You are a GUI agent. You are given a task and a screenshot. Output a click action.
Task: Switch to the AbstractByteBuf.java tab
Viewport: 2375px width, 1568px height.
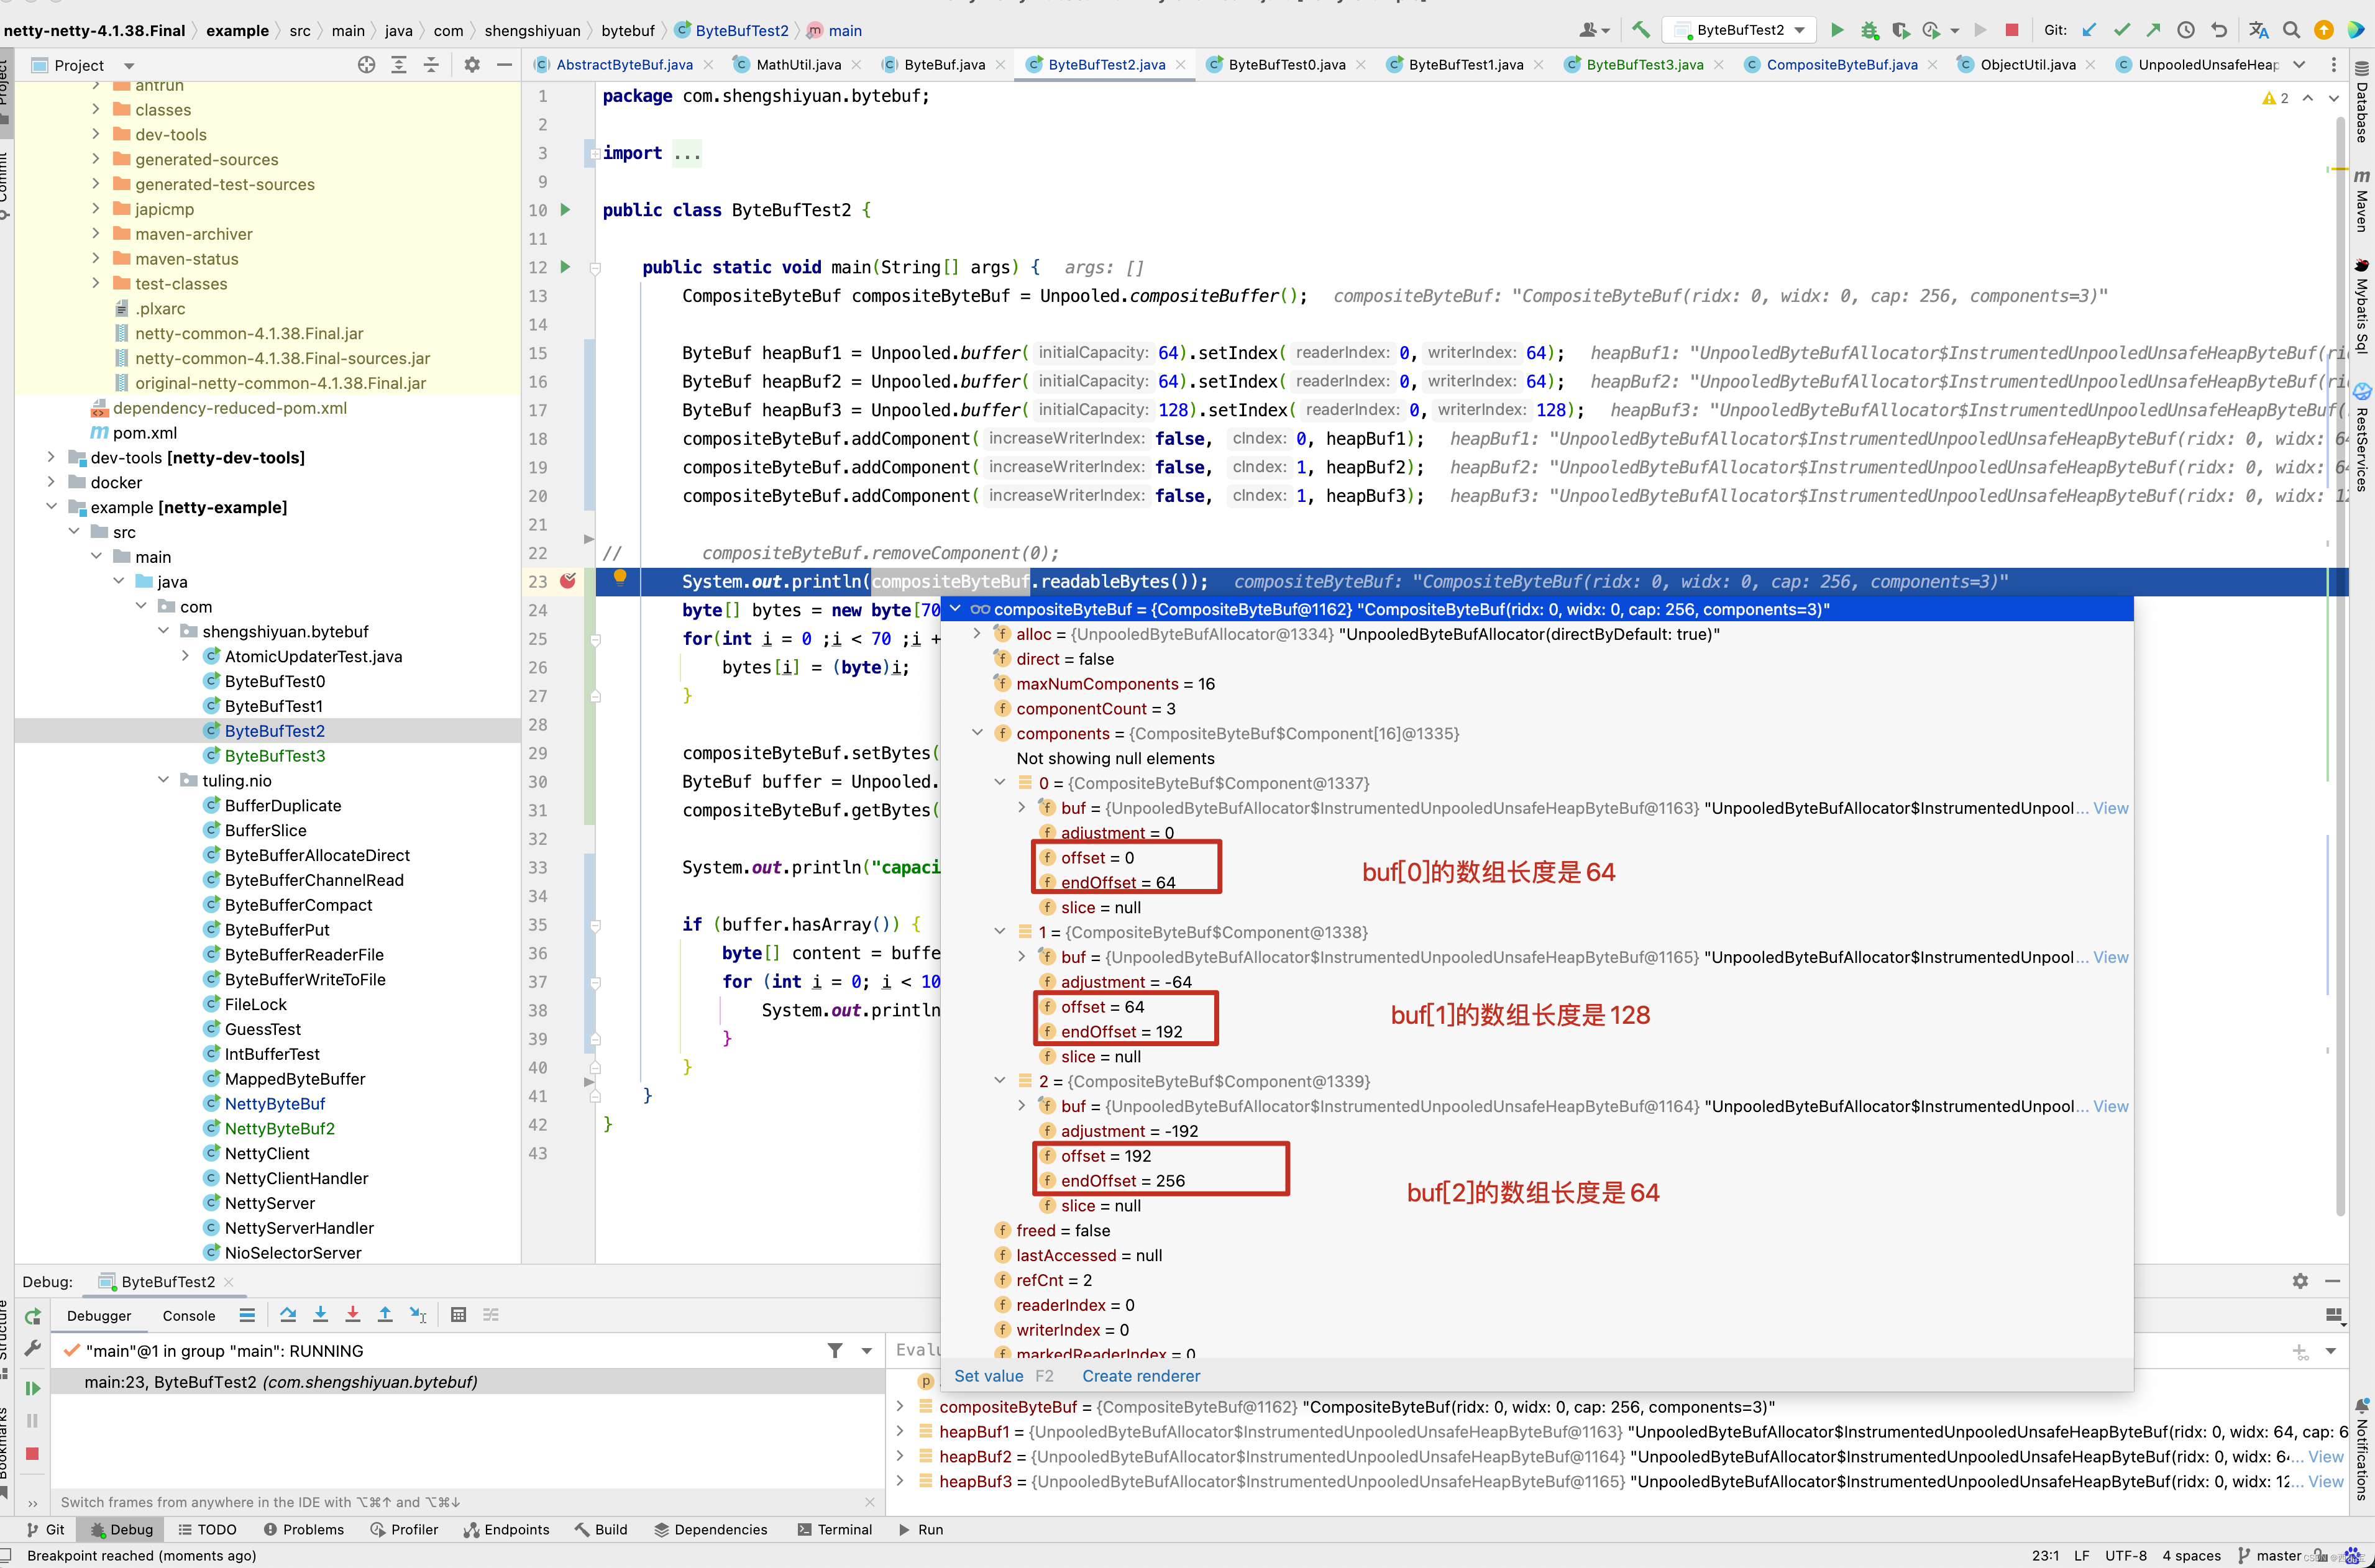click(x=624, y=65)
